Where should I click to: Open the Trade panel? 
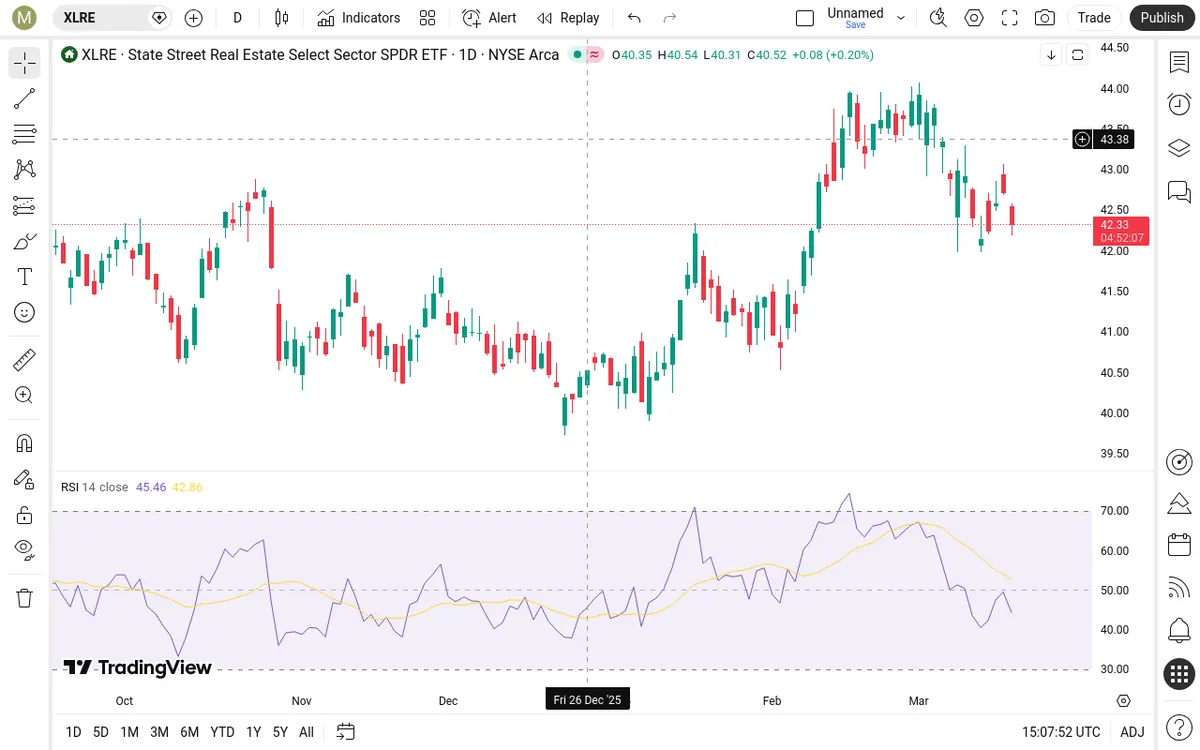(x=1094, y=18)
